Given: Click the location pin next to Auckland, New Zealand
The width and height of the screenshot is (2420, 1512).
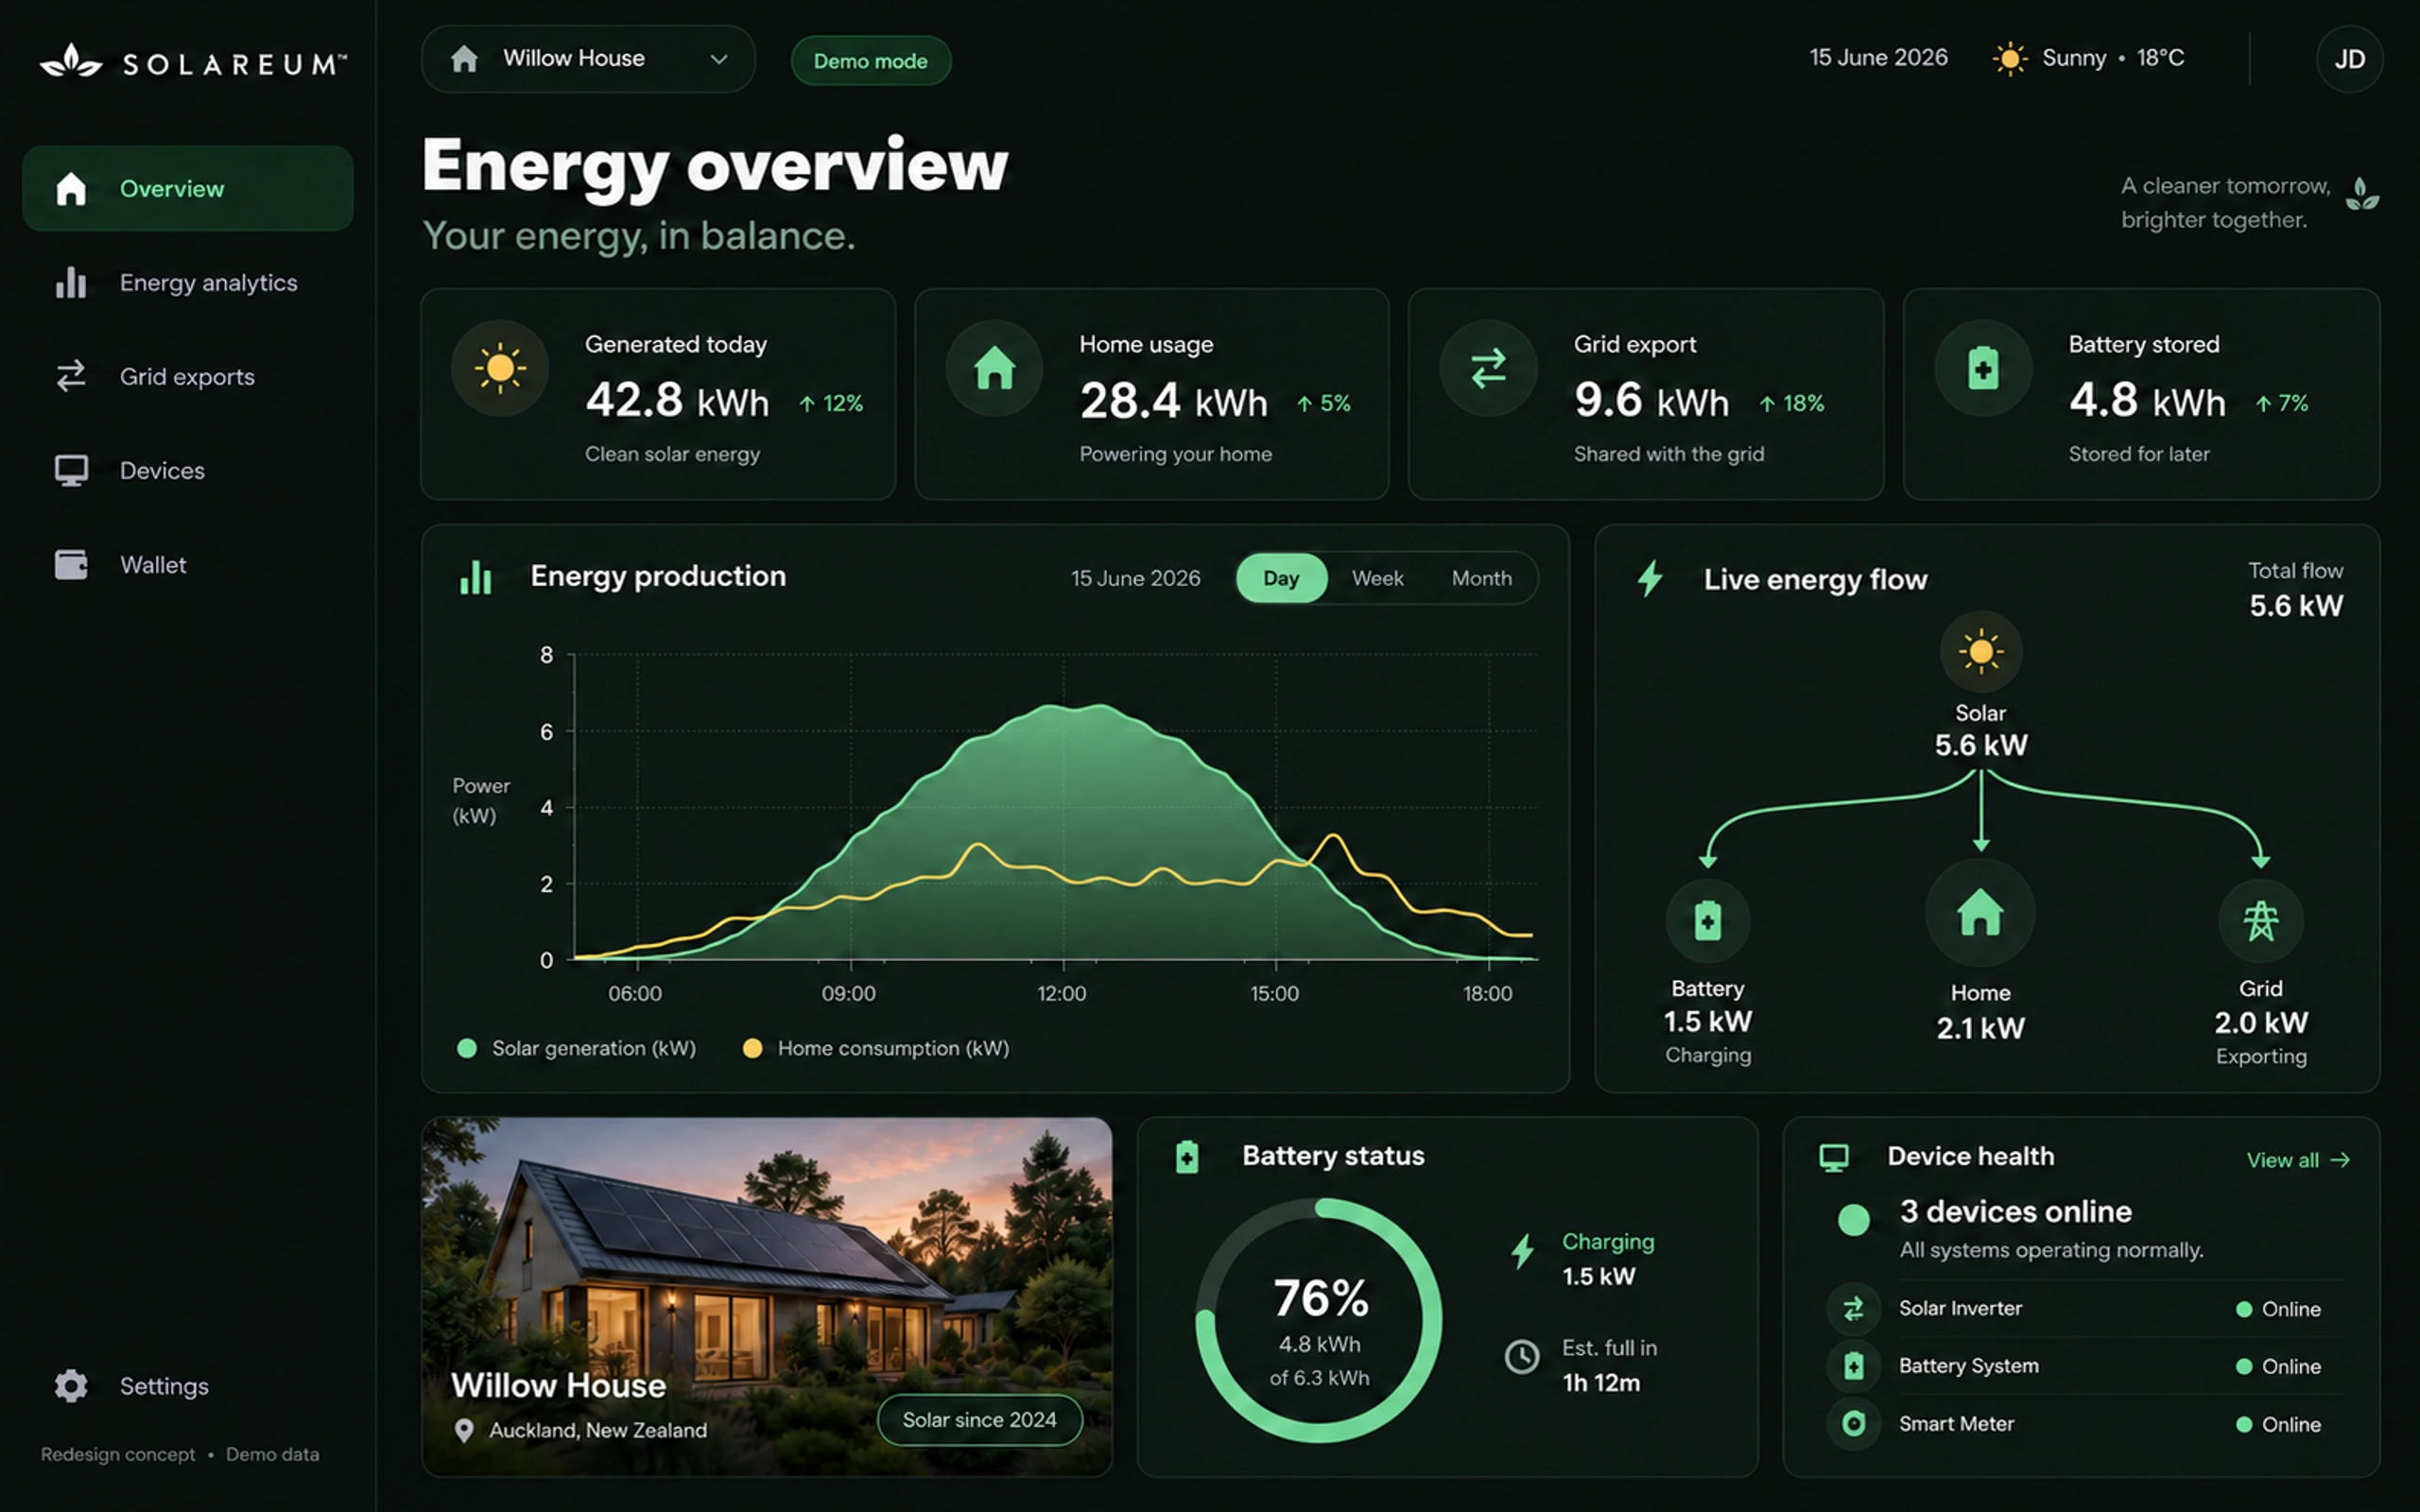Looking at the screenshot, I should tap(464, 1431).
